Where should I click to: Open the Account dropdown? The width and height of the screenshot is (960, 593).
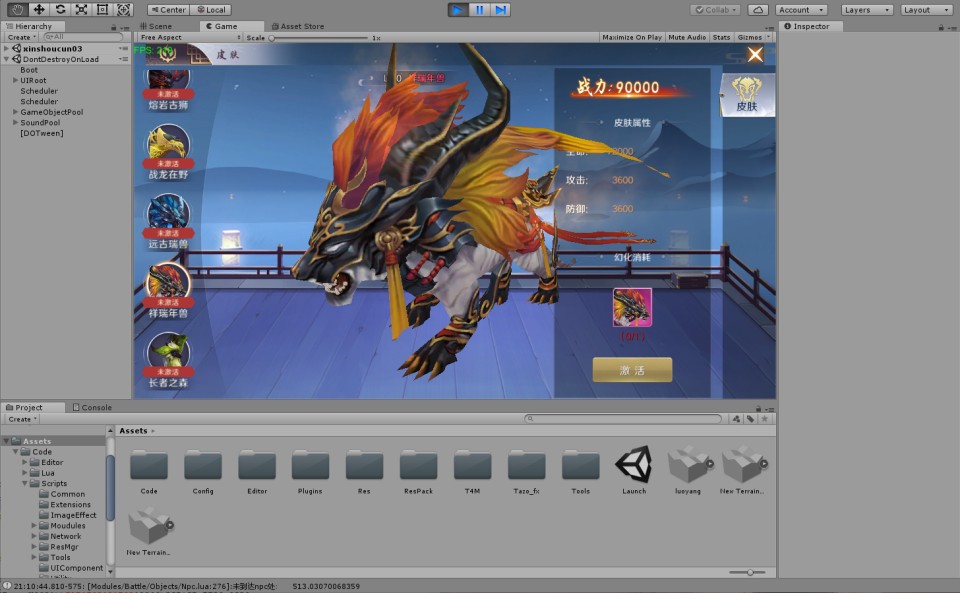coord(802,10)
